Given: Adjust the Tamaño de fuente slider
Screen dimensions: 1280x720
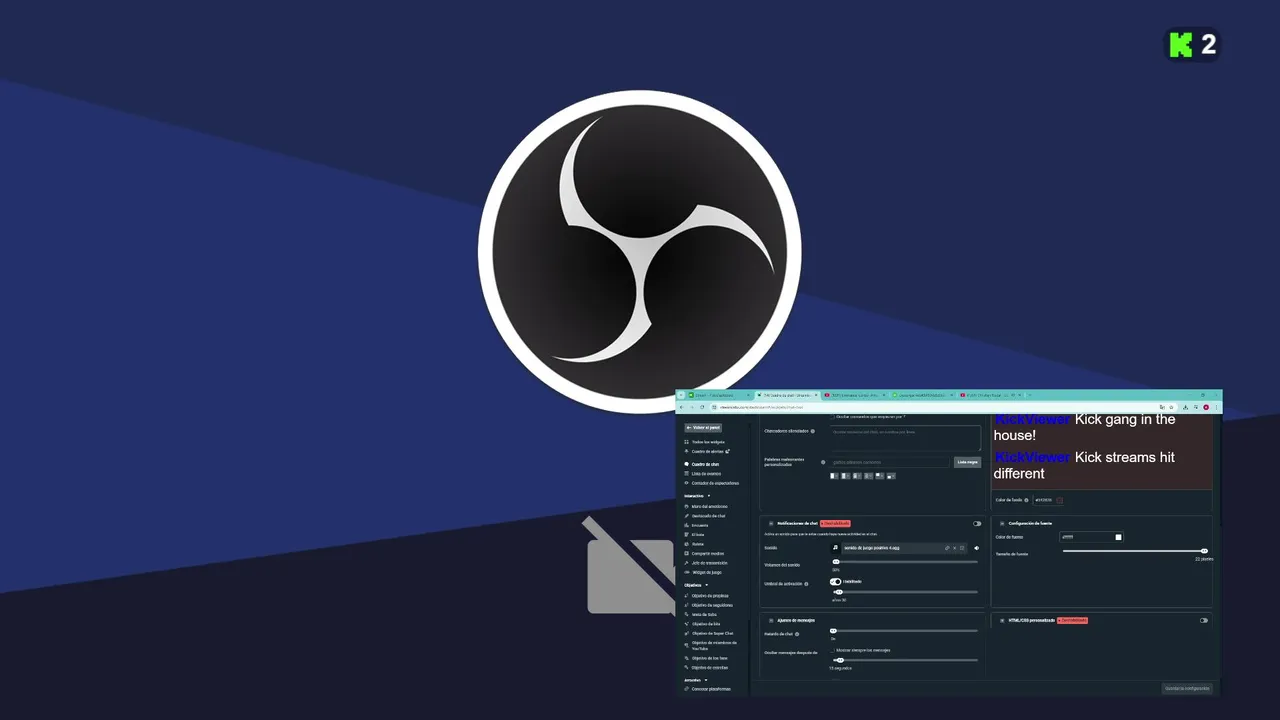Looking at the screenshot, I should 1135,551.
